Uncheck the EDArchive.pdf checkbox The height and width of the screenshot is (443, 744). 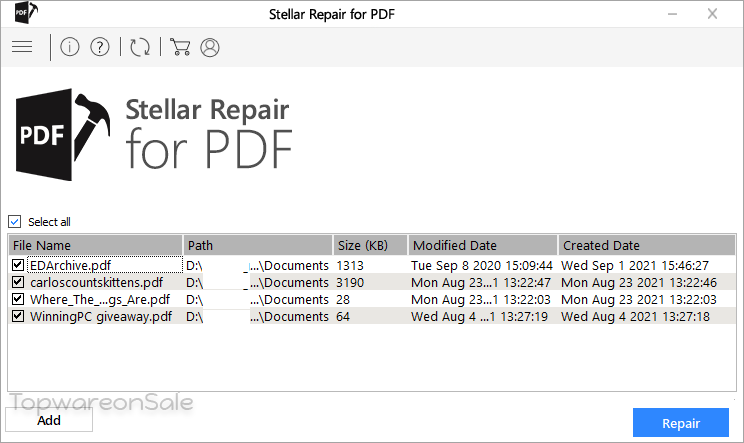tap(18, 265)
